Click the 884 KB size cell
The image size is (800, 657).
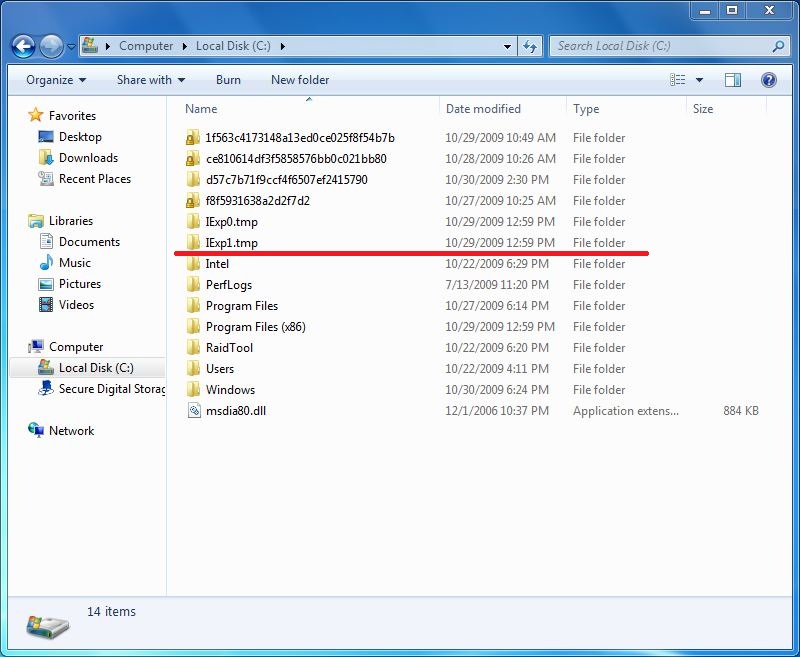point(740,411)
